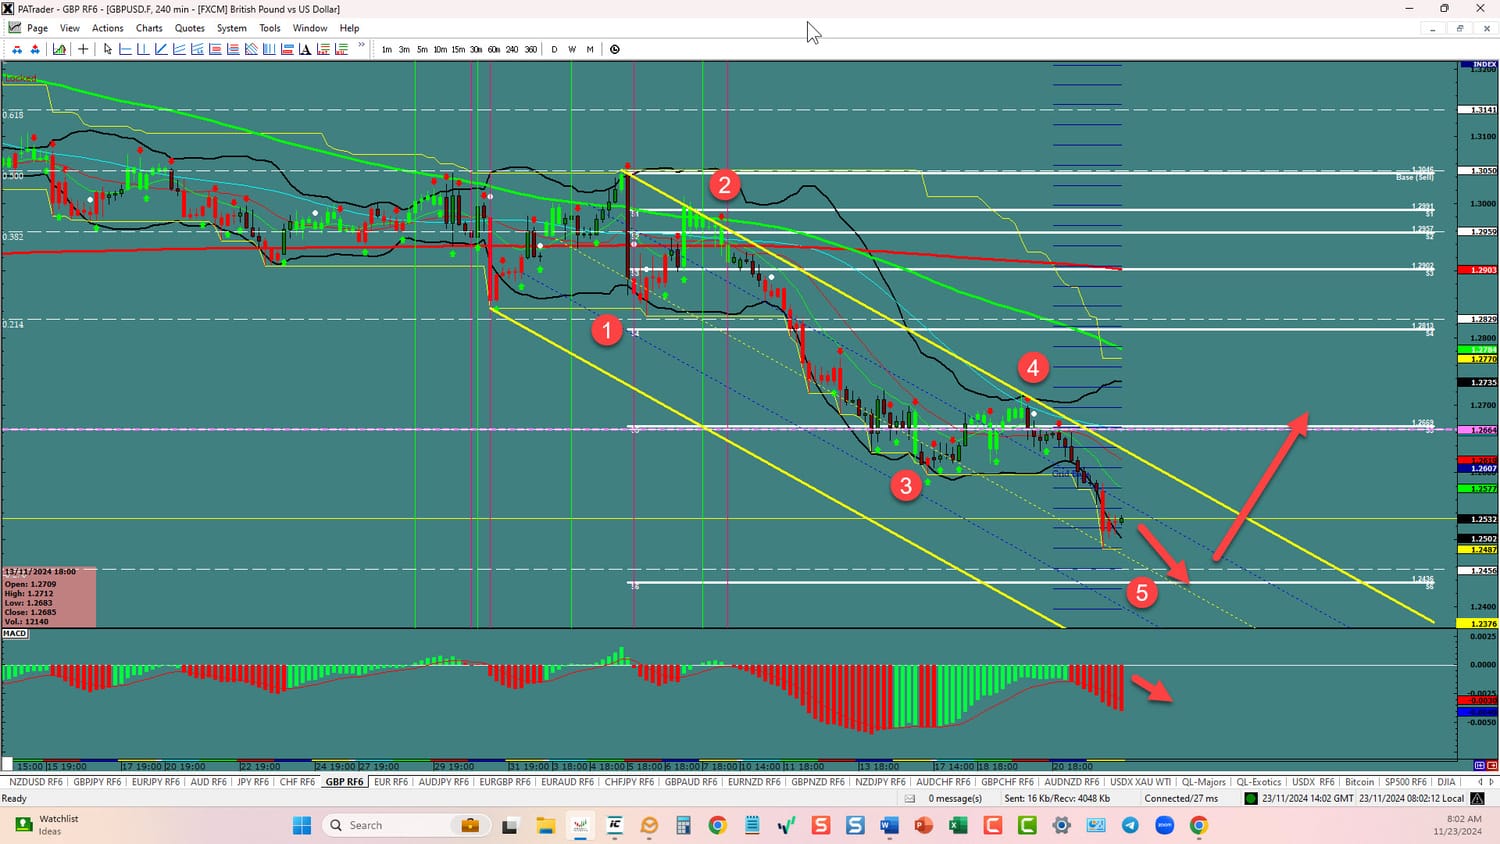
Task: Select the arrow pointer tool
Action: pos(108,49)
